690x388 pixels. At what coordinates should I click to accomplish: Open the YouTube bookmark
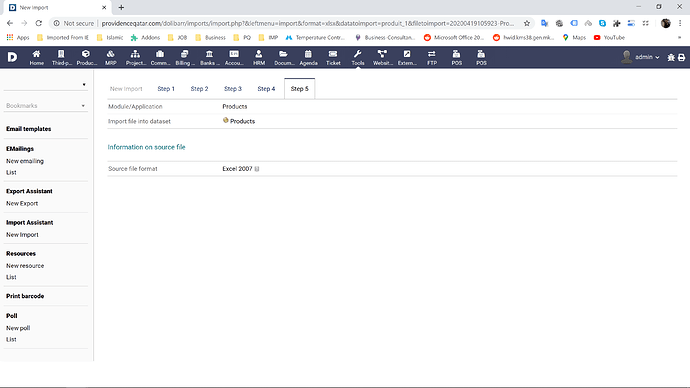click(x=609, y=37)
